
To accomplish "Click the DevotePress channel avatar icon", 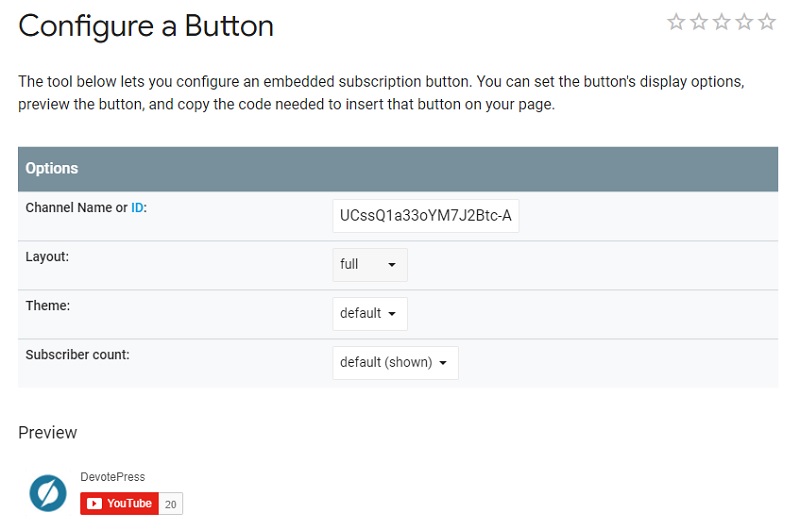I will tap(48, 493).
